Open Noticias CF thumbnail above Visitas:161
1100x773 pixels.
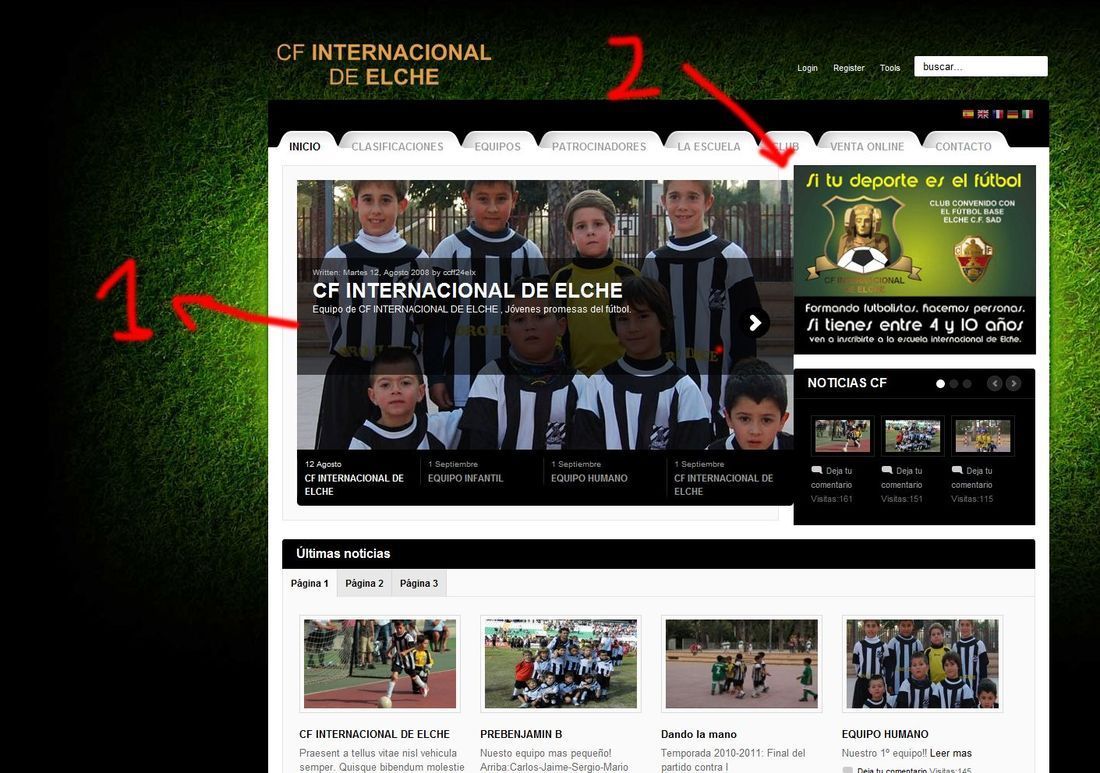coord(843,435)
